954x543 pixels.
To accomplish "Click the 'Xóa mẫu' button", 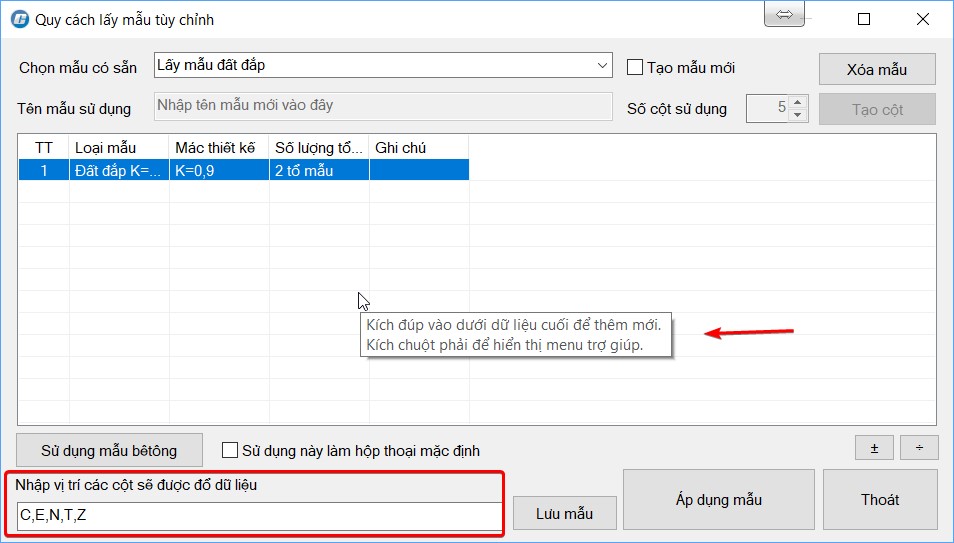I will coord(876,69).
